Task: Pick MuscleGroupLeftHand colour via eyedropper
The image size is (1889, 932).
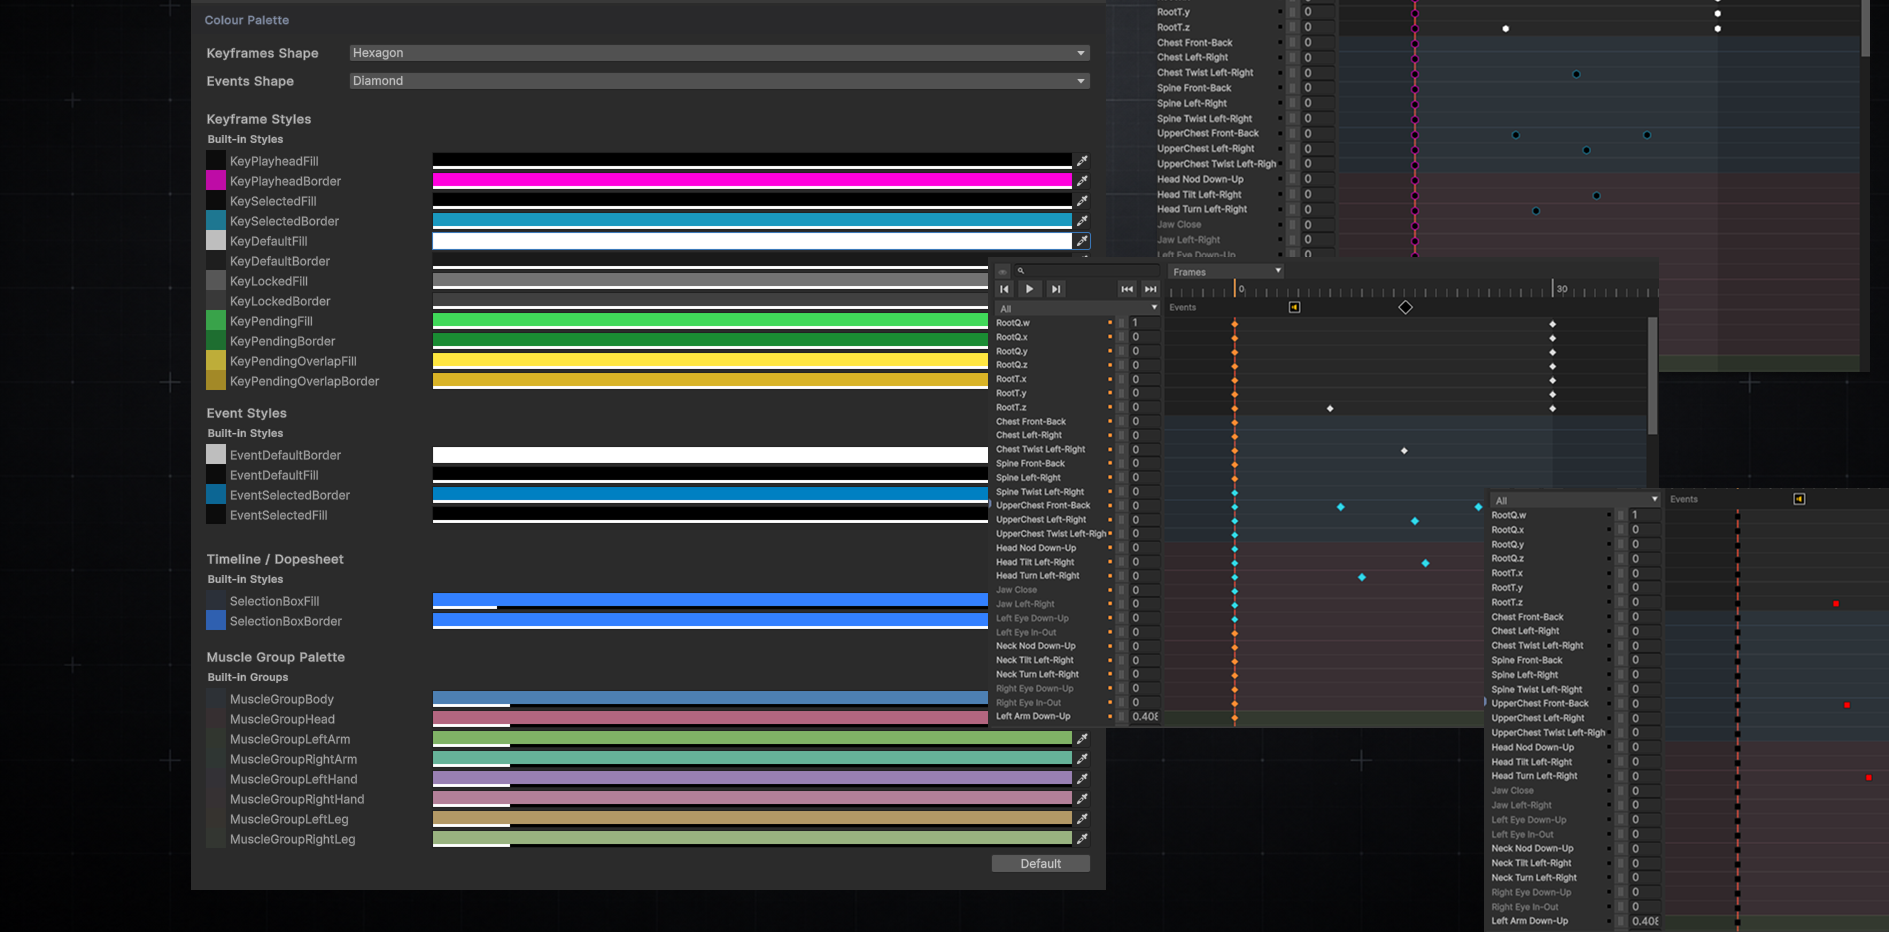Action: (1082, 779)
